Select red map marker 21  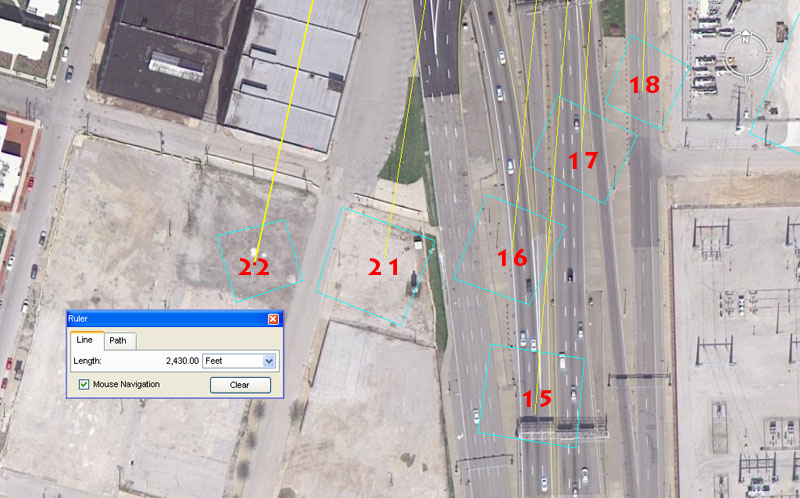pyautogui.click(x=384, y=267)
